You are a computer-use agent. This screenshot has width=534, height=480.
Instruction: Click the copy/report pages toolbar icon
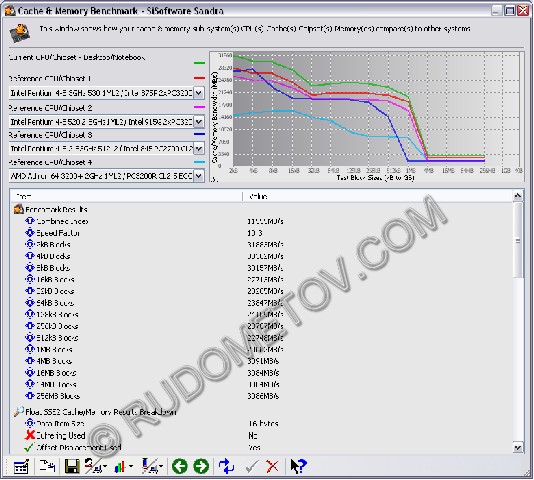pyautogui.click(x=47, y=466)
